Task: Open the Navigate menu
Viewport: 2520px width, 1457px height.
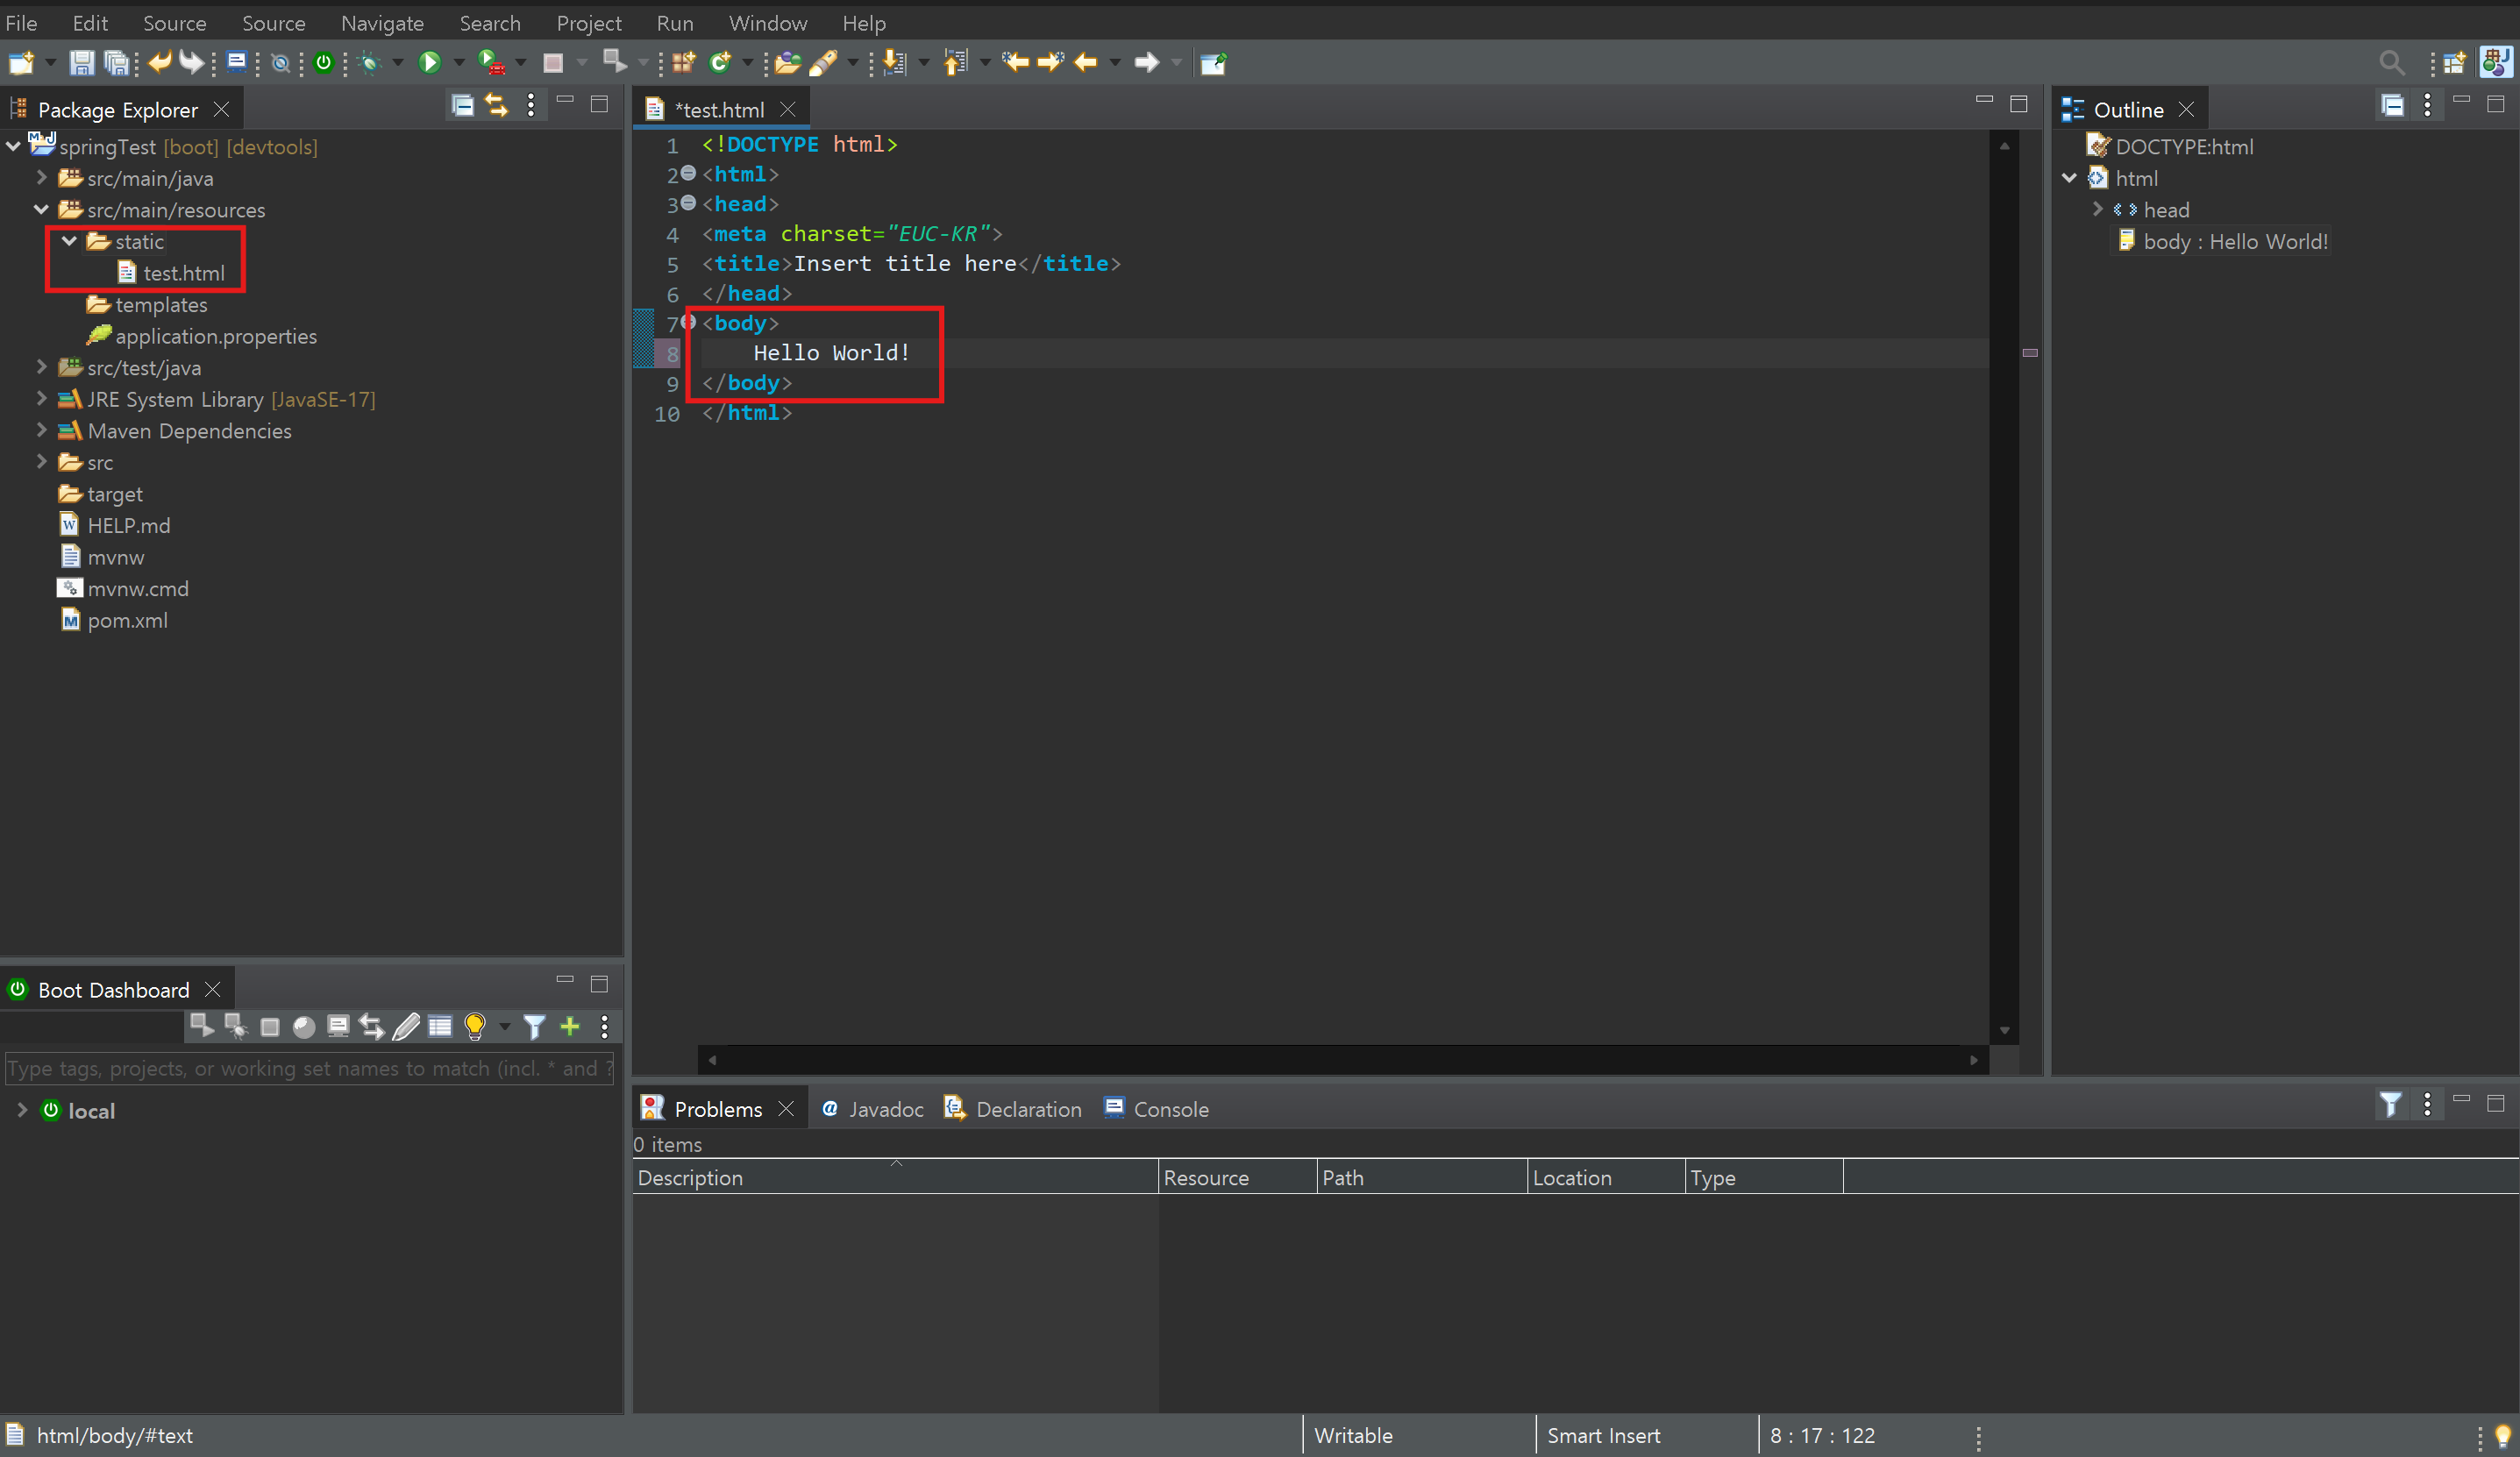Action: 382,22
